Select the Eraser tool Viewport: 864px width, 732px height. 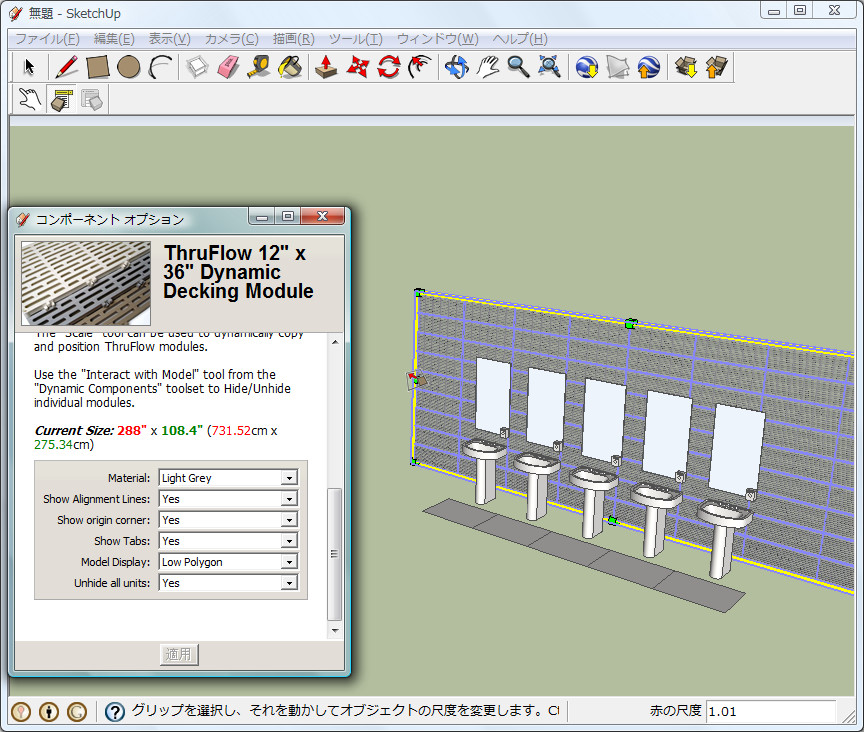click(x=225, y=67)
